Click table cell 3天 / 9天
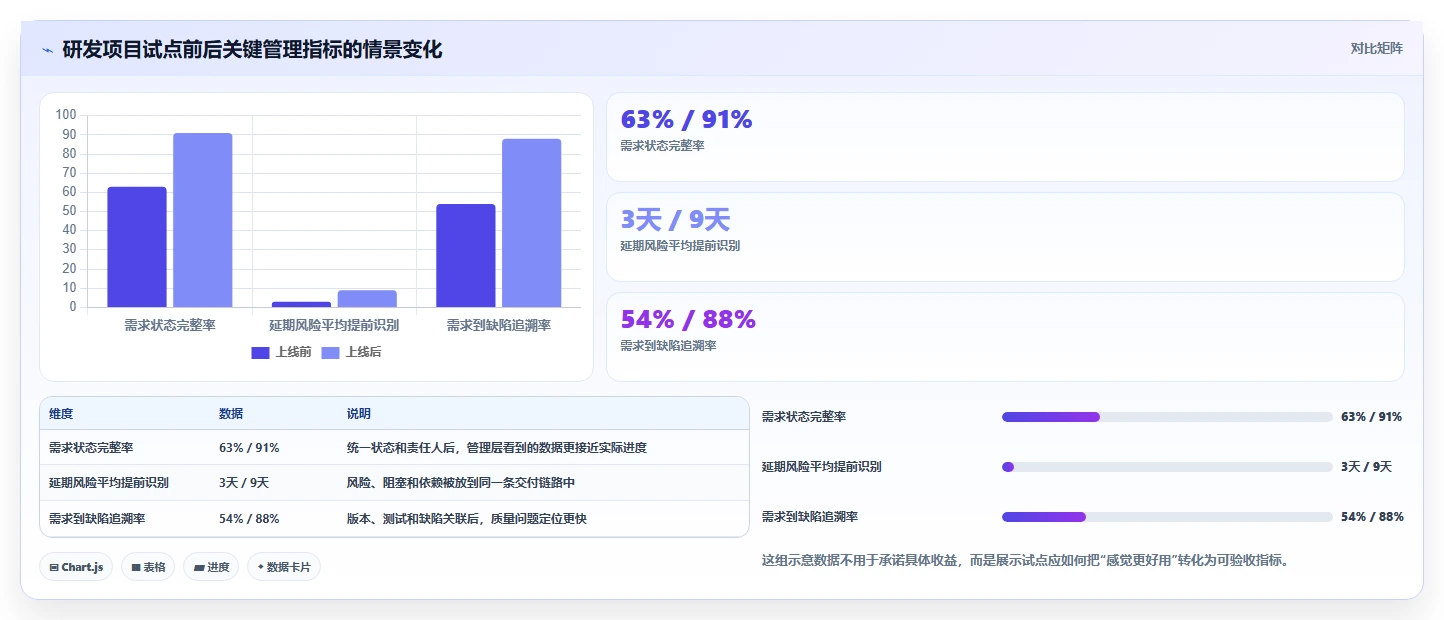The image size is (1444, 620). 244,483
